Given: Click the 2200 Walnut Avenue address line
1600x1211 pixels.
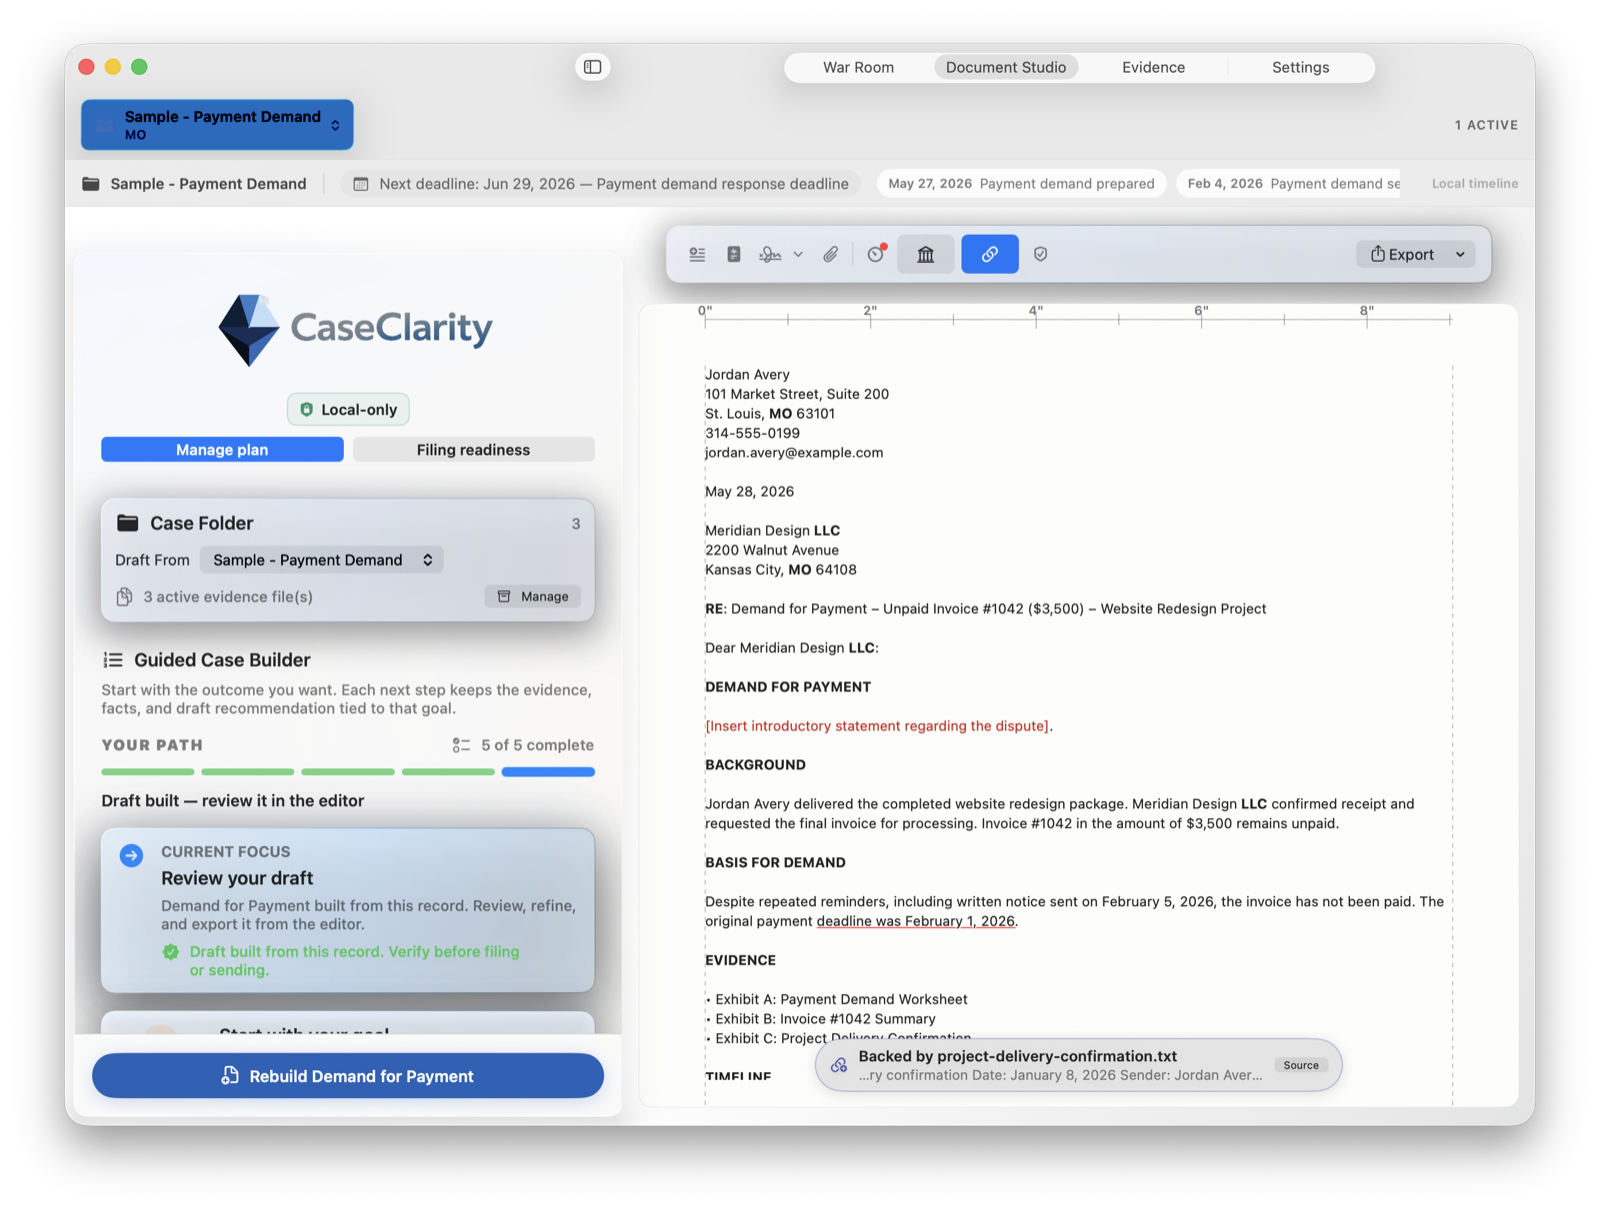Looking at the screenshot, I should pyautogui.click(x=772, y=550).
